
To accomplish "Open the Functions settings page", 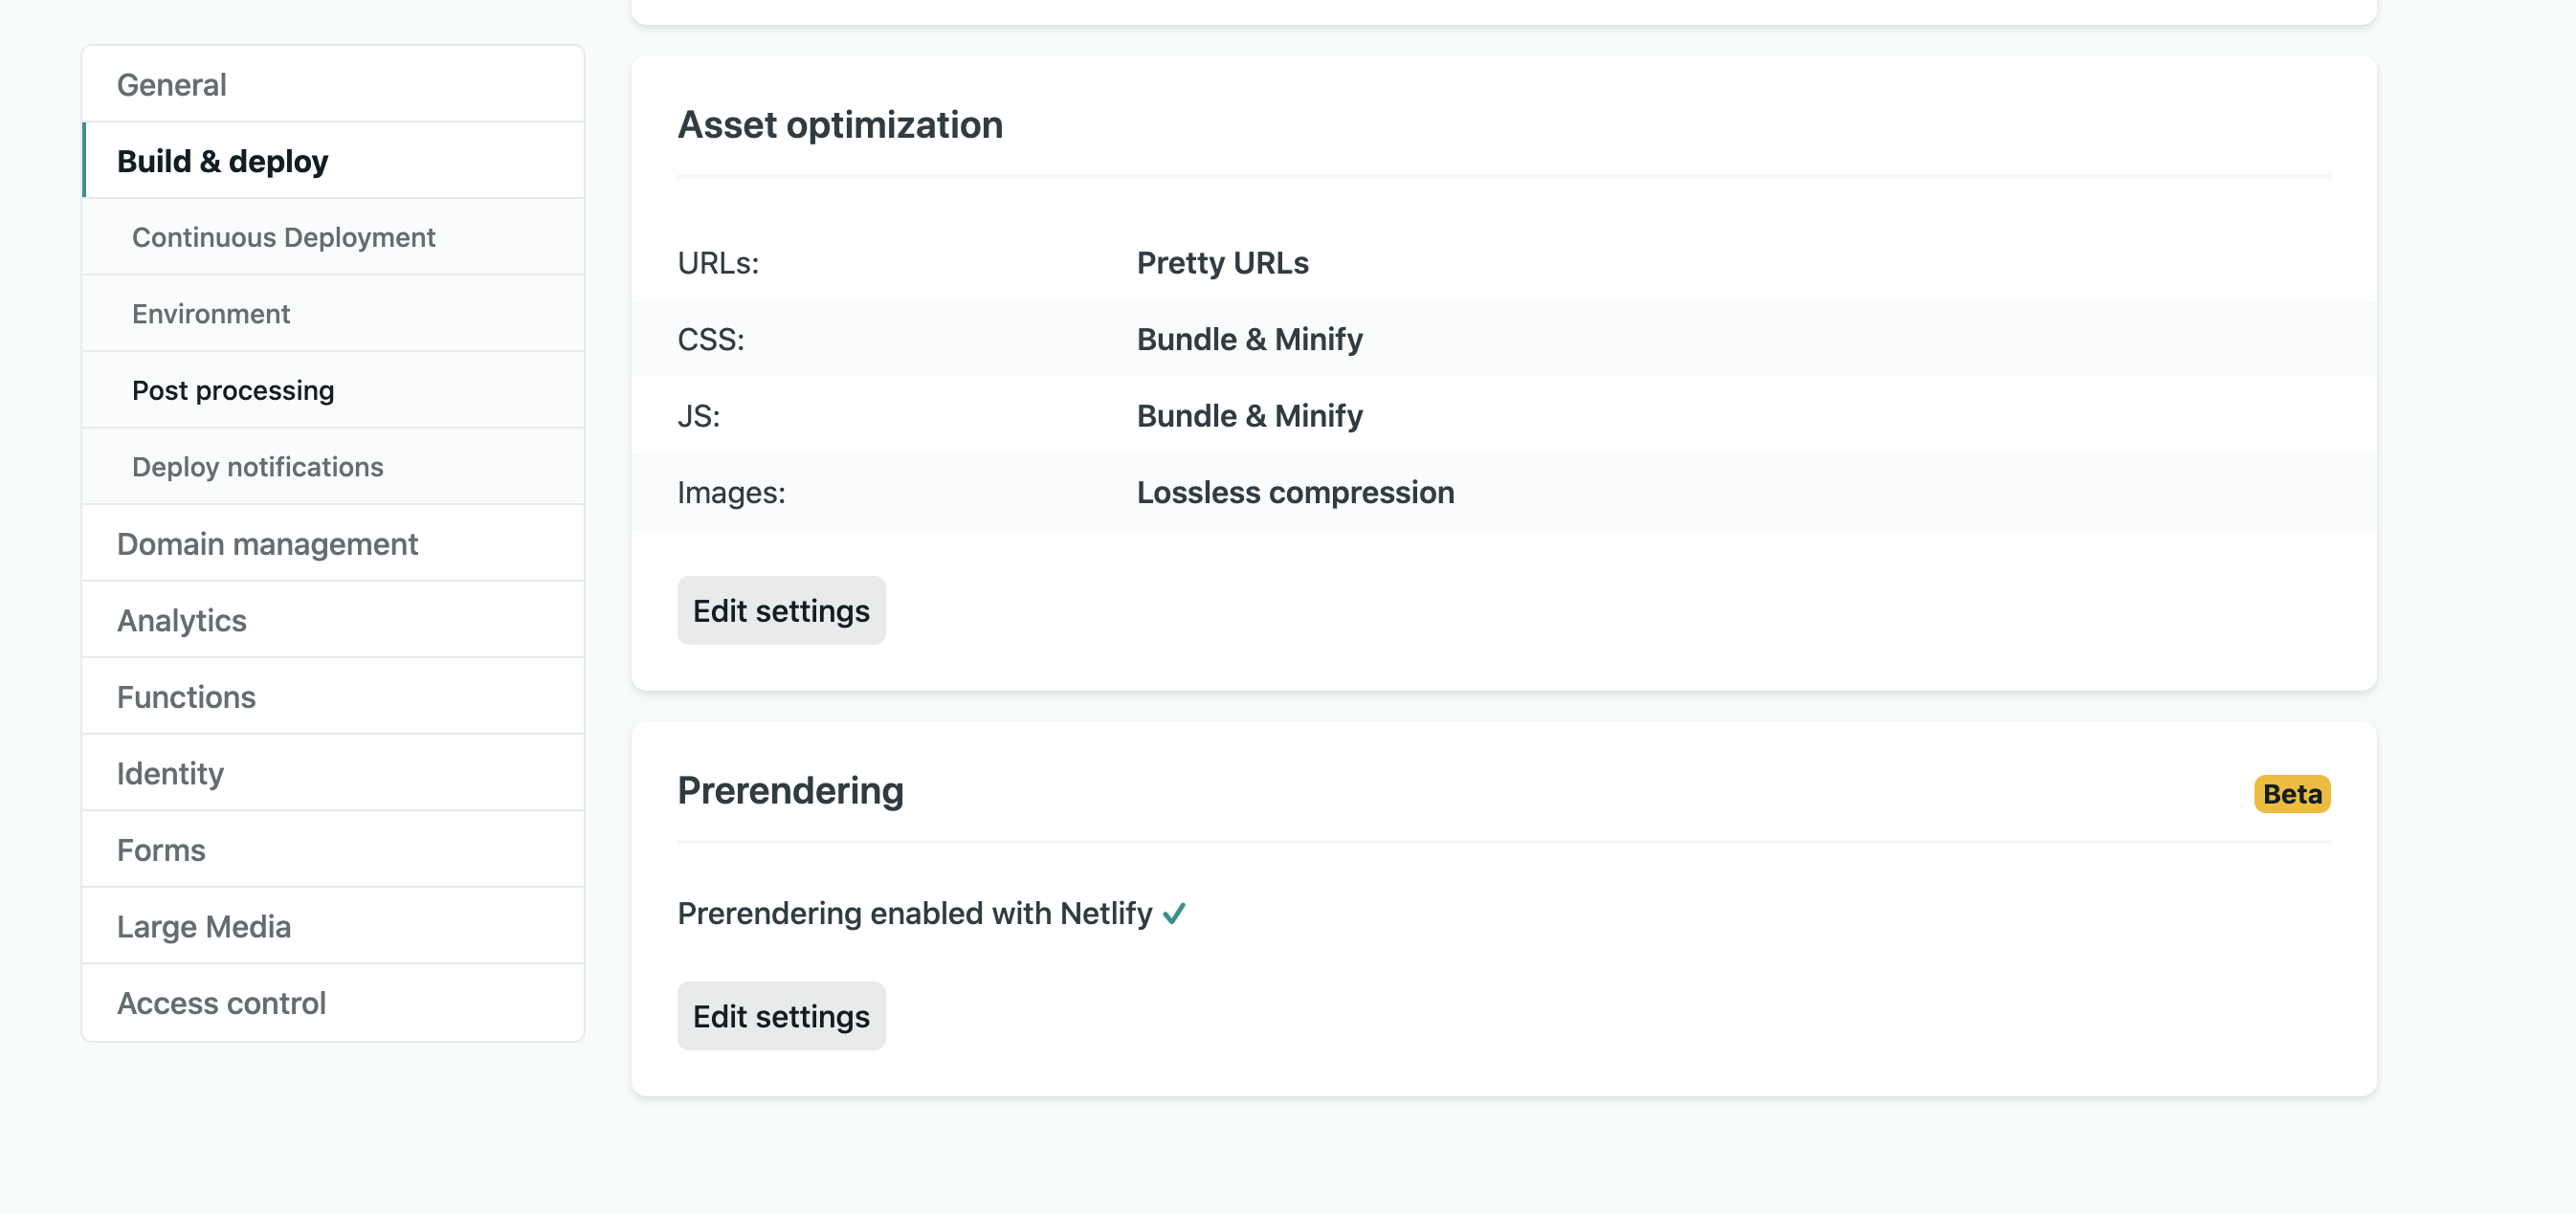I will pos(186,697).
